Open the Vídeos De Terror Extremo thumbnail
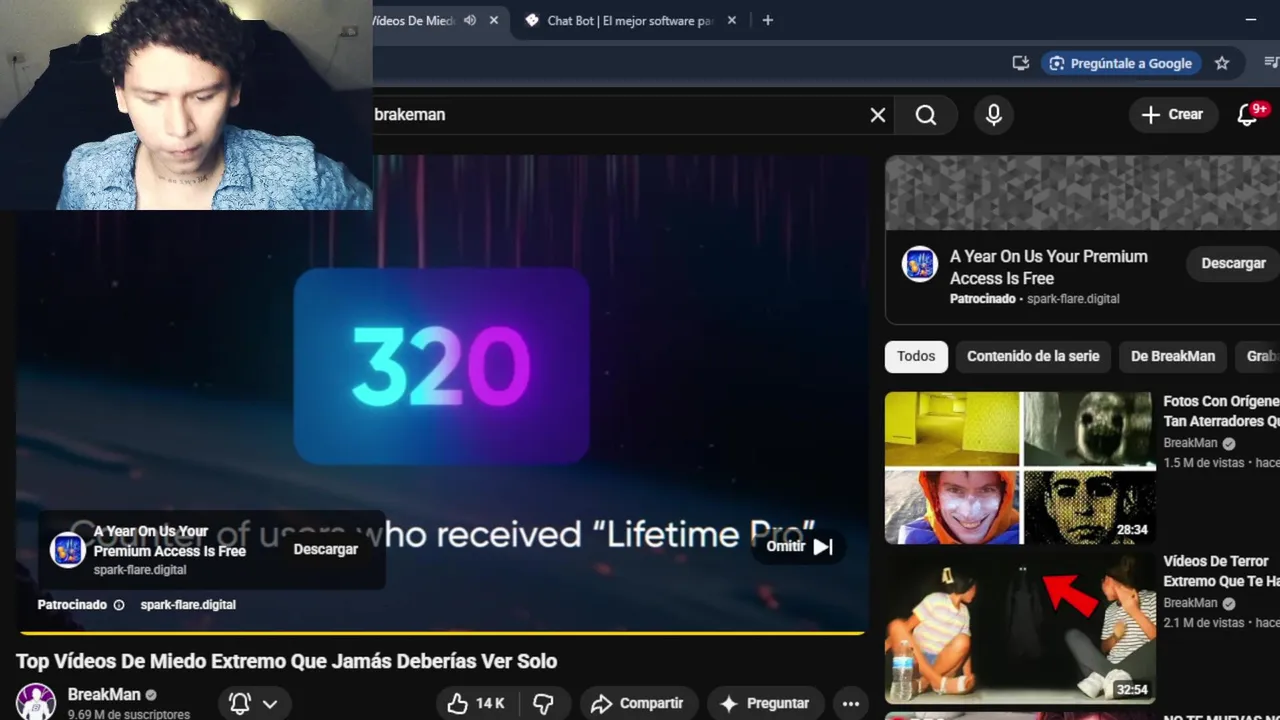The image size is (1280, 720). (1020, 628)
